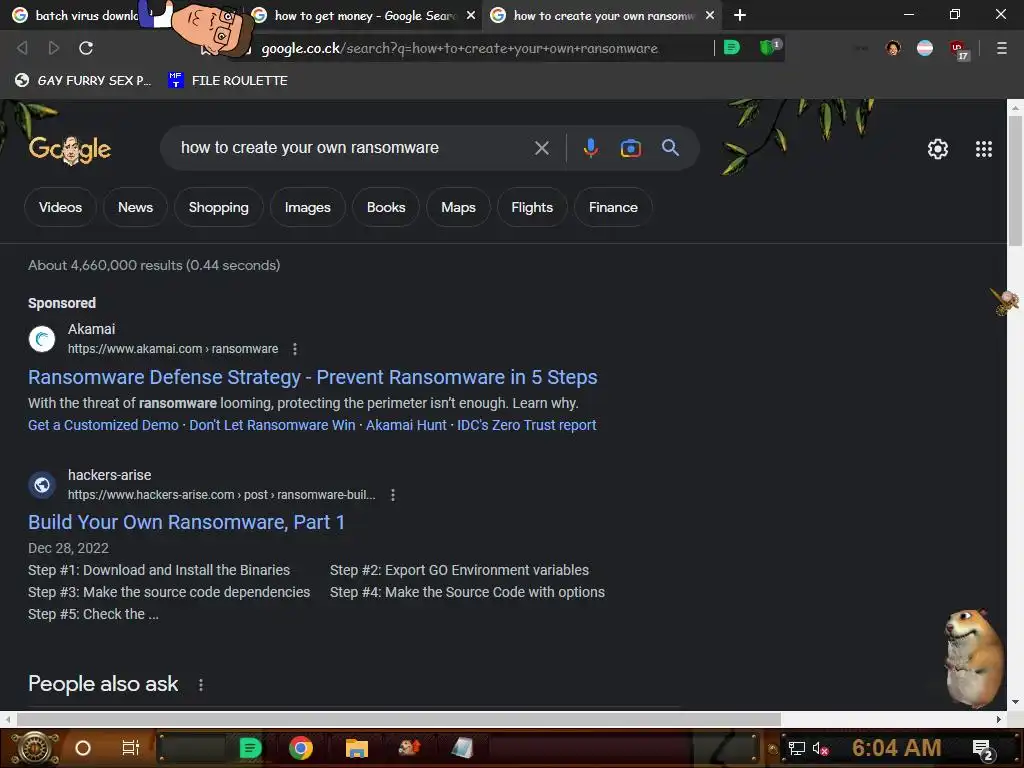Select the News filter
The image size is (1024, 768).
click(135, 207)
